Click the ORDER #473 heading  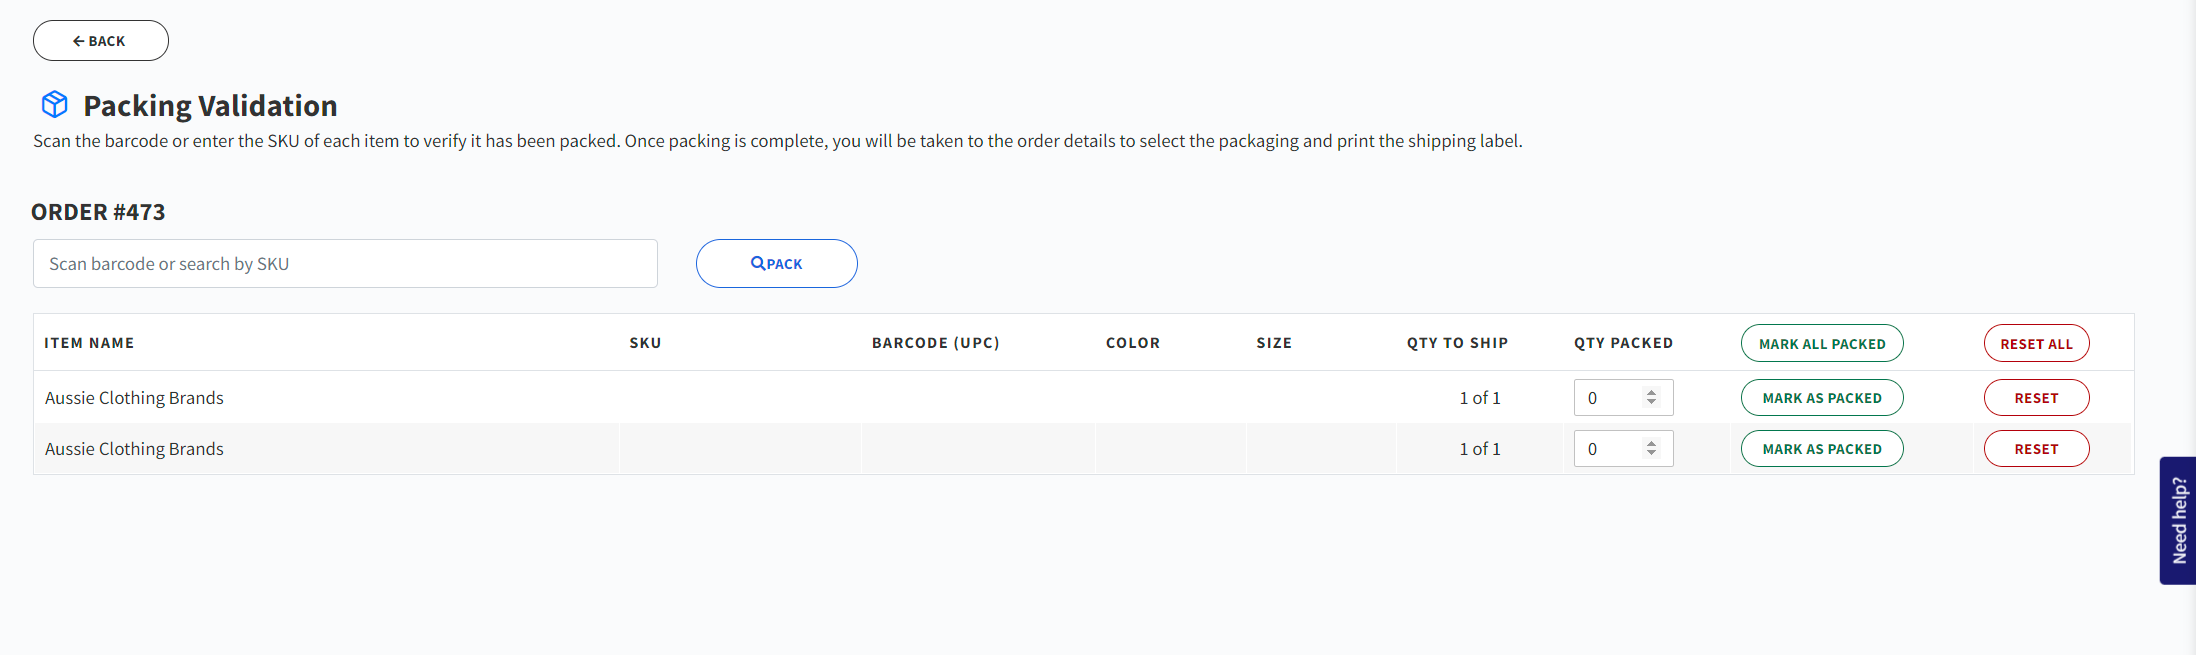coord(98,212)
